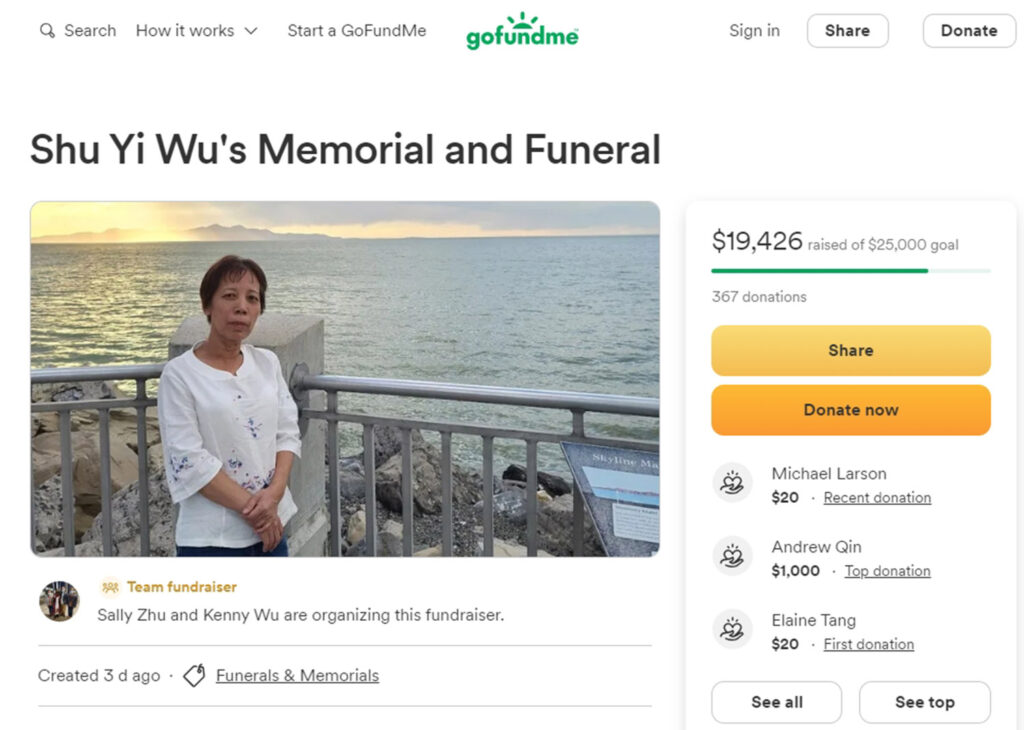Click the yellow Share button

850,350
